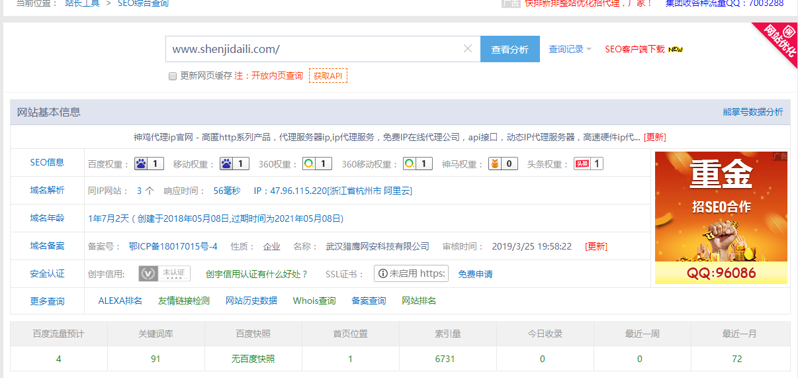Viewport: 798px width, 378px height.
Task: Click the red ad text at top right
Action: click(588, 4)
